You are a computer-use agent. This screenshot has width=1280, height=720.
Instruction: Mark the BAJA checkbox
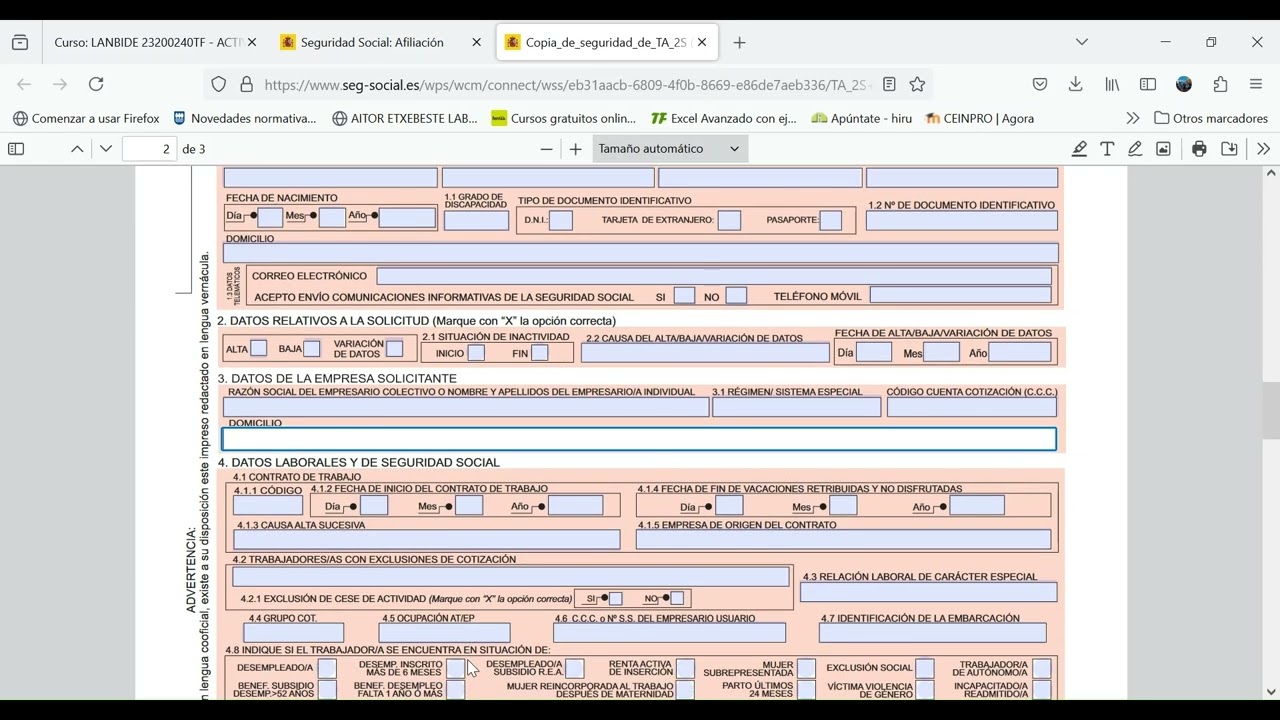pos(312,348)
